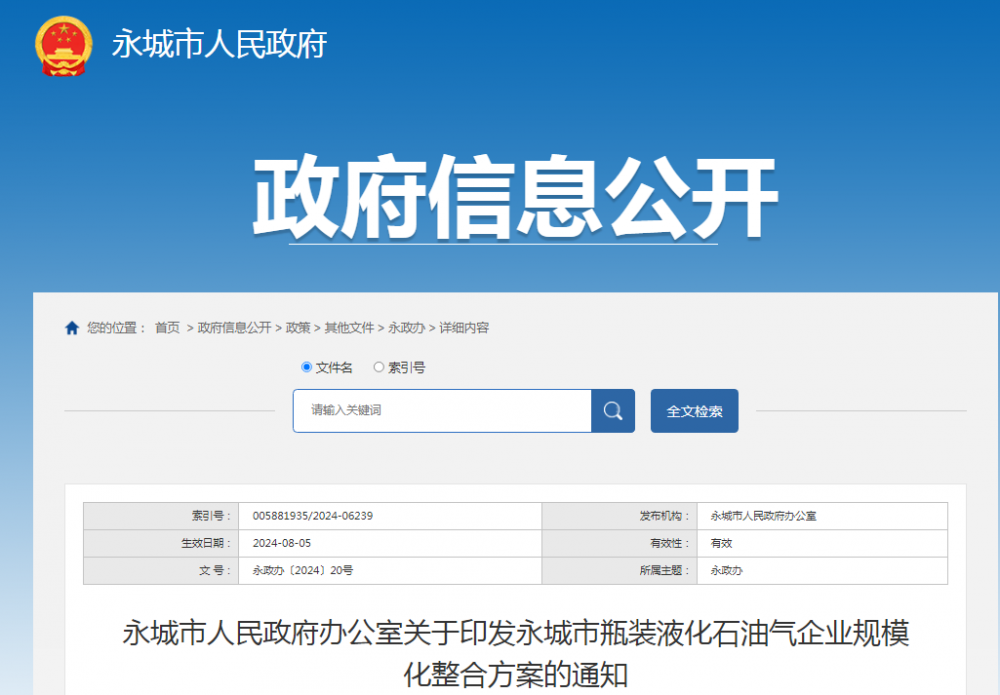Click the 详细内容 breadcrumb text
This screenshot has height=695, width=1000.
(464, 328)
